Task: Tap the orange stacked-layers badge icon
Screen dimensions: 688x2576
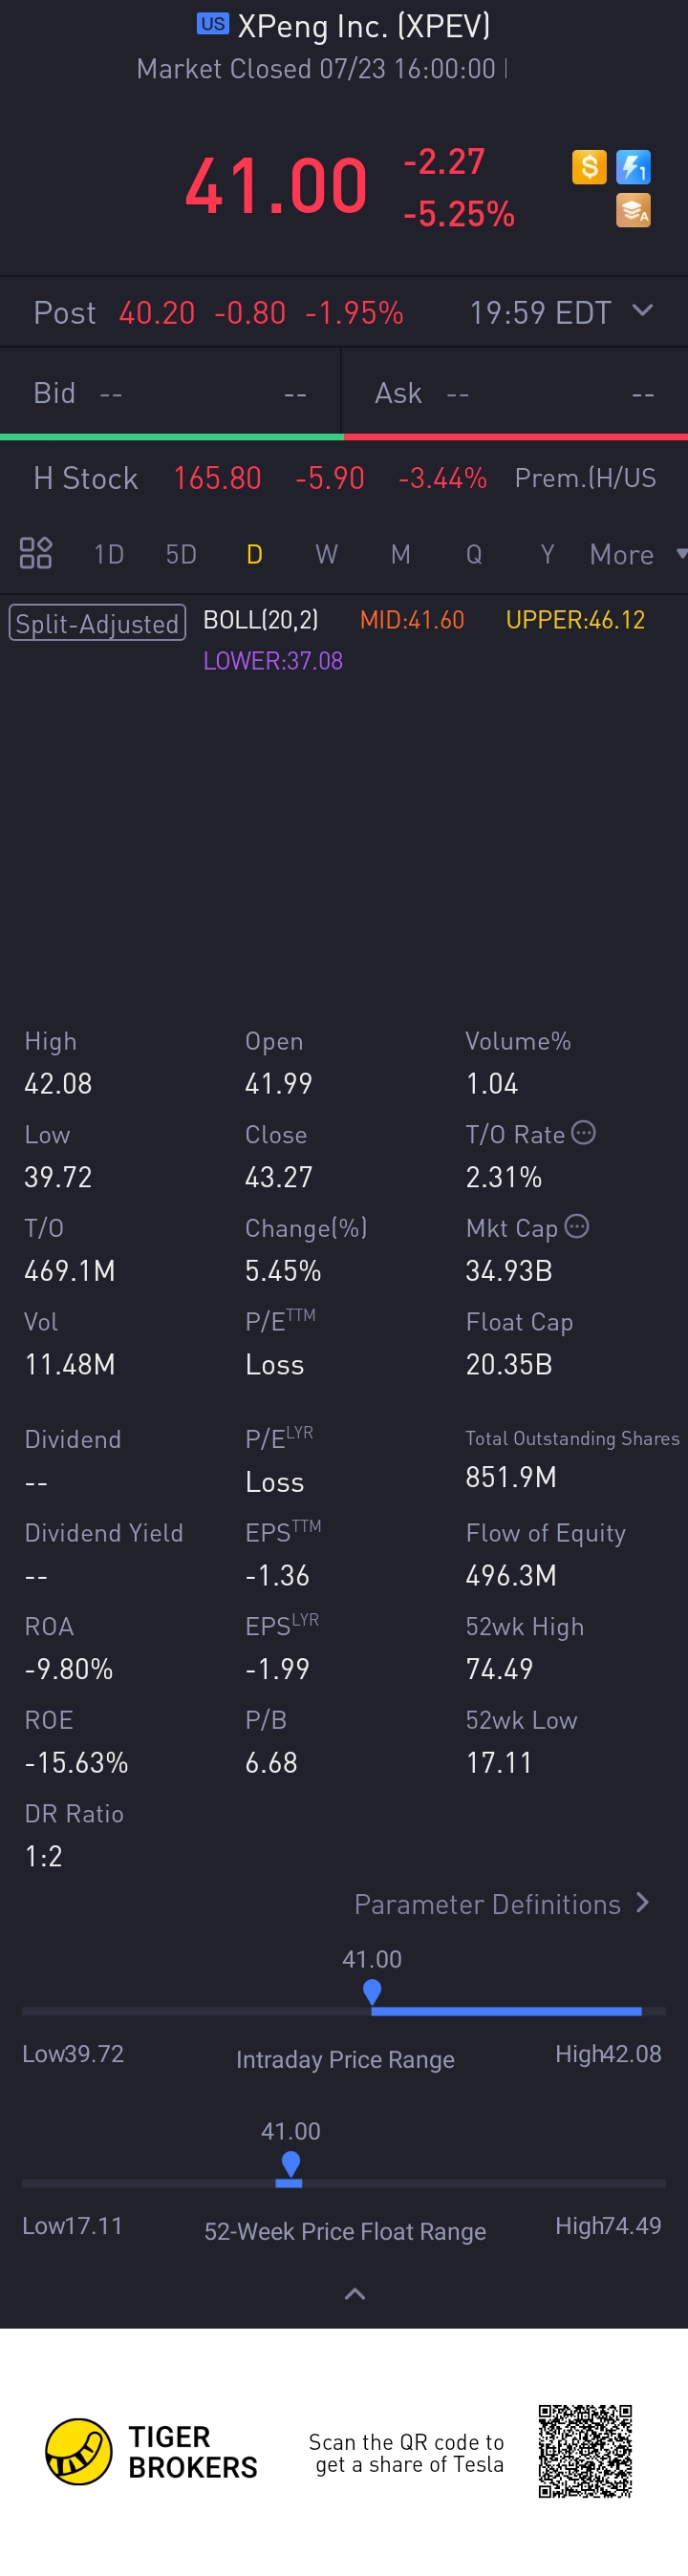Action: tap(633, 211)
